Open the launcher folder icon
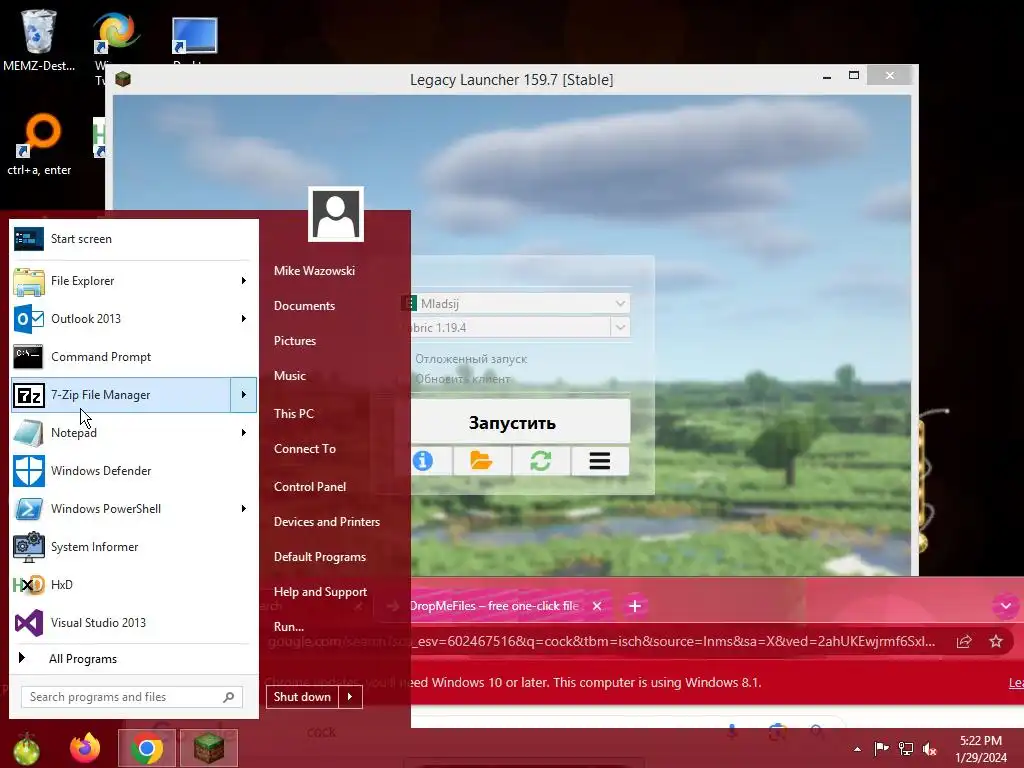 [481, 461]
